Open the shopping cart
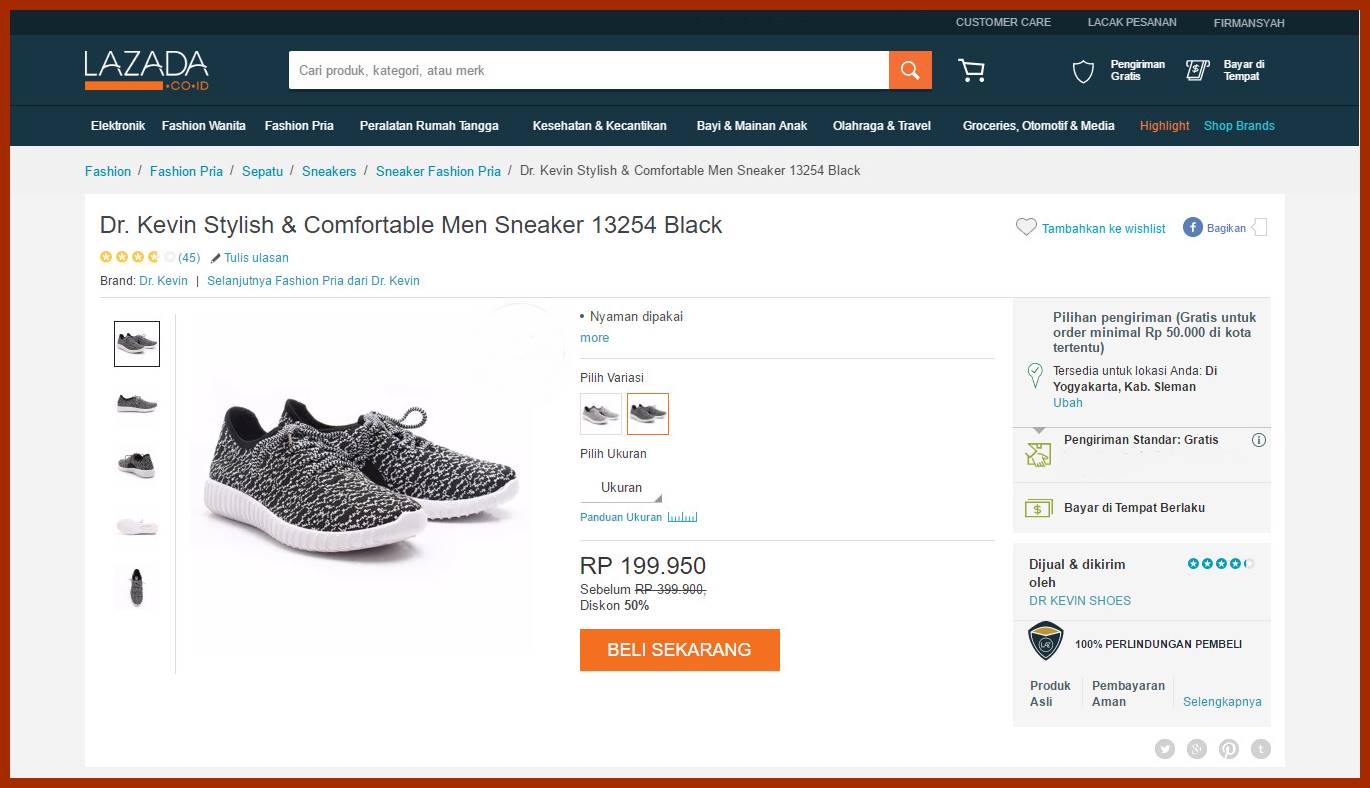 pyautogui.click(x=971, y=70)
